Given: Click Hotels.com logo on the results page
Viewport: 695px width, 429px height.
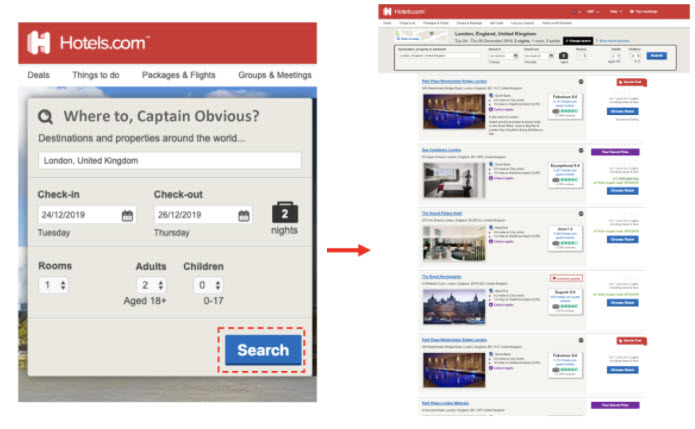Looking at the screenshot, I should click(404, 12).
